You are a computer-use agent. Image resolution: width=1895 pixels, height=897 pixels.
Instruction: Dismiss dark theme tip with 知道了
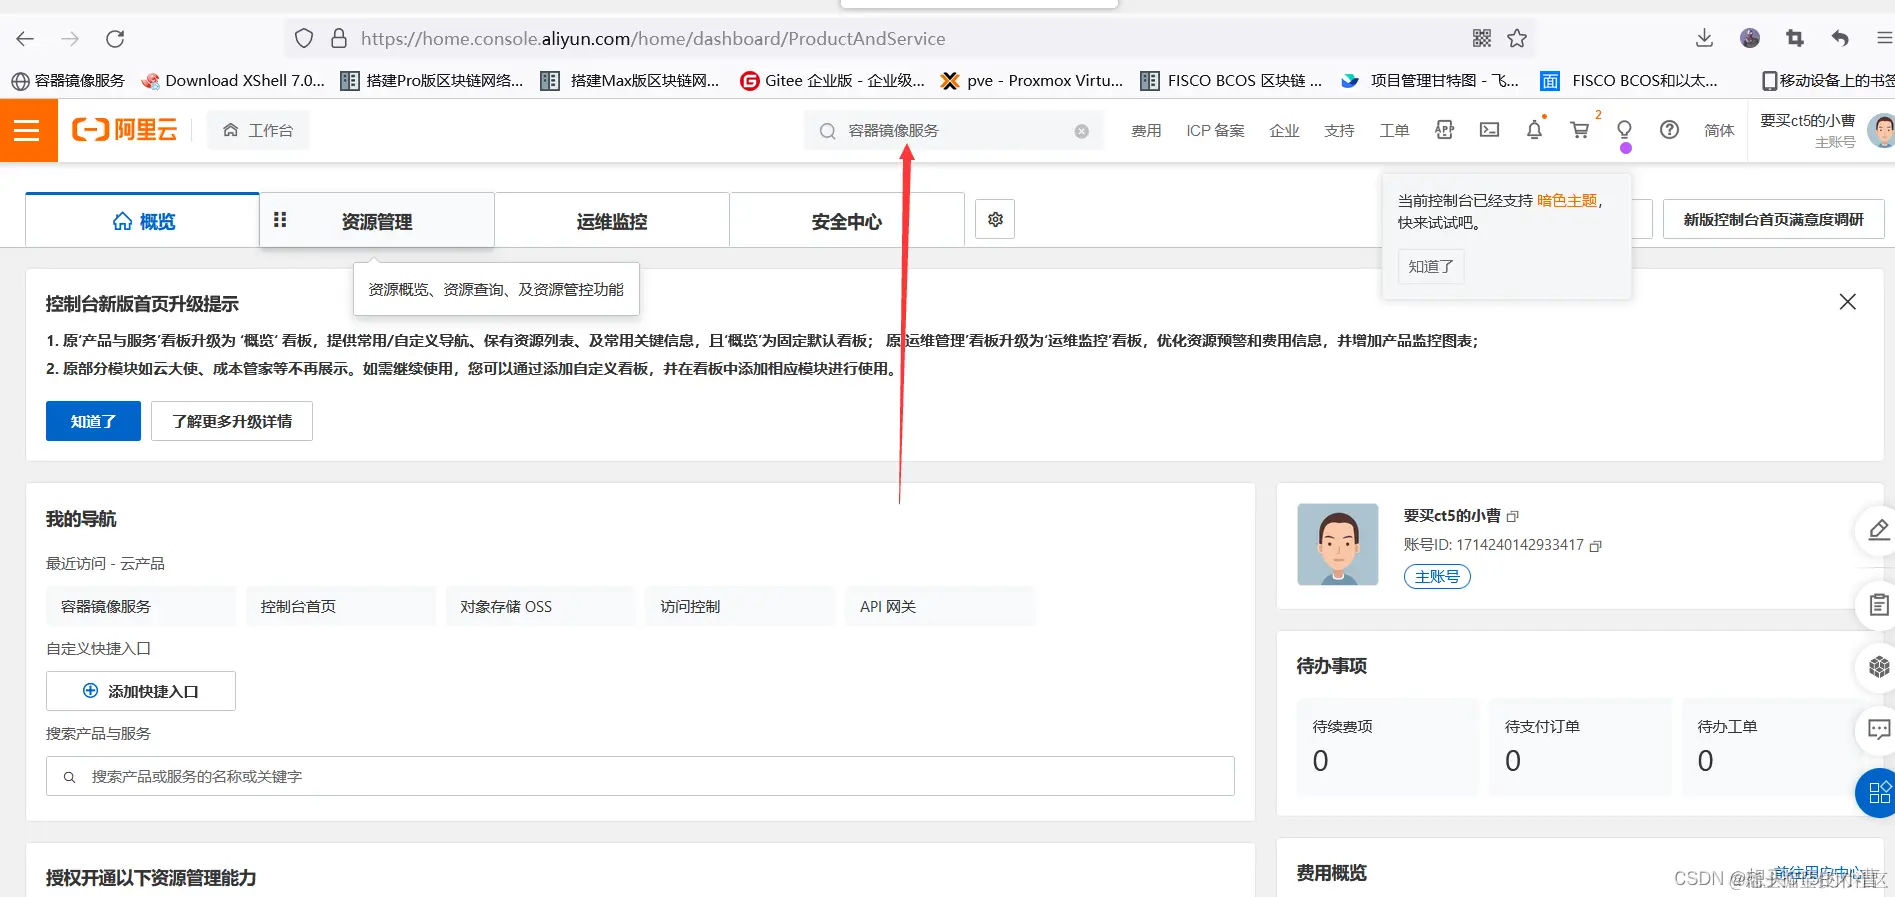pos(1430,266)
